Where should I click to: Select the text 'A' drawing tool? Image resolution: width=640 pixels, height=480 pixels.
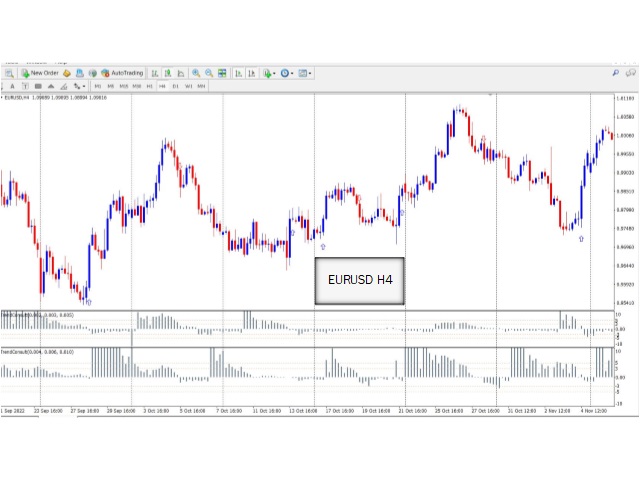coord(12,86)
